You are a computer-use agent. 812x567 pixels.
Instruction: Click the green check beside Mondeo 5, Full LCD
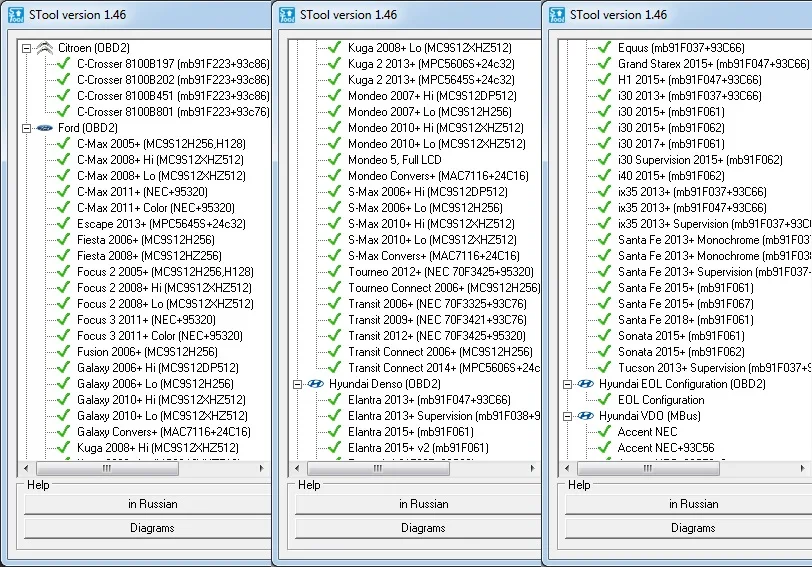tap(335, 159)
